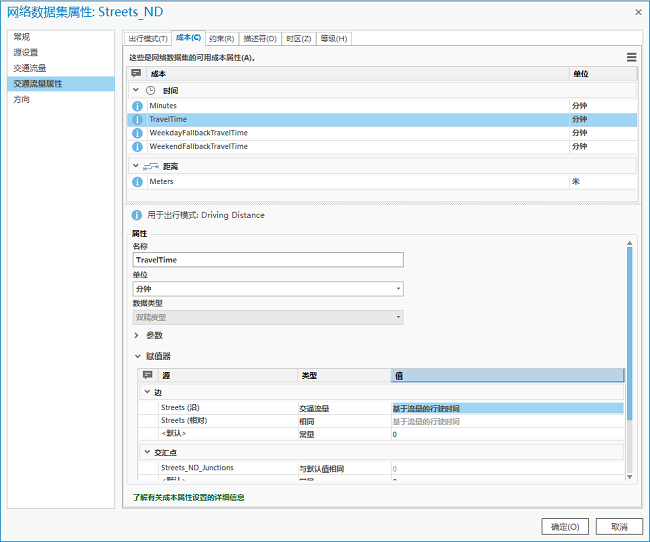Click the 取消 button

tap(619, 526)
